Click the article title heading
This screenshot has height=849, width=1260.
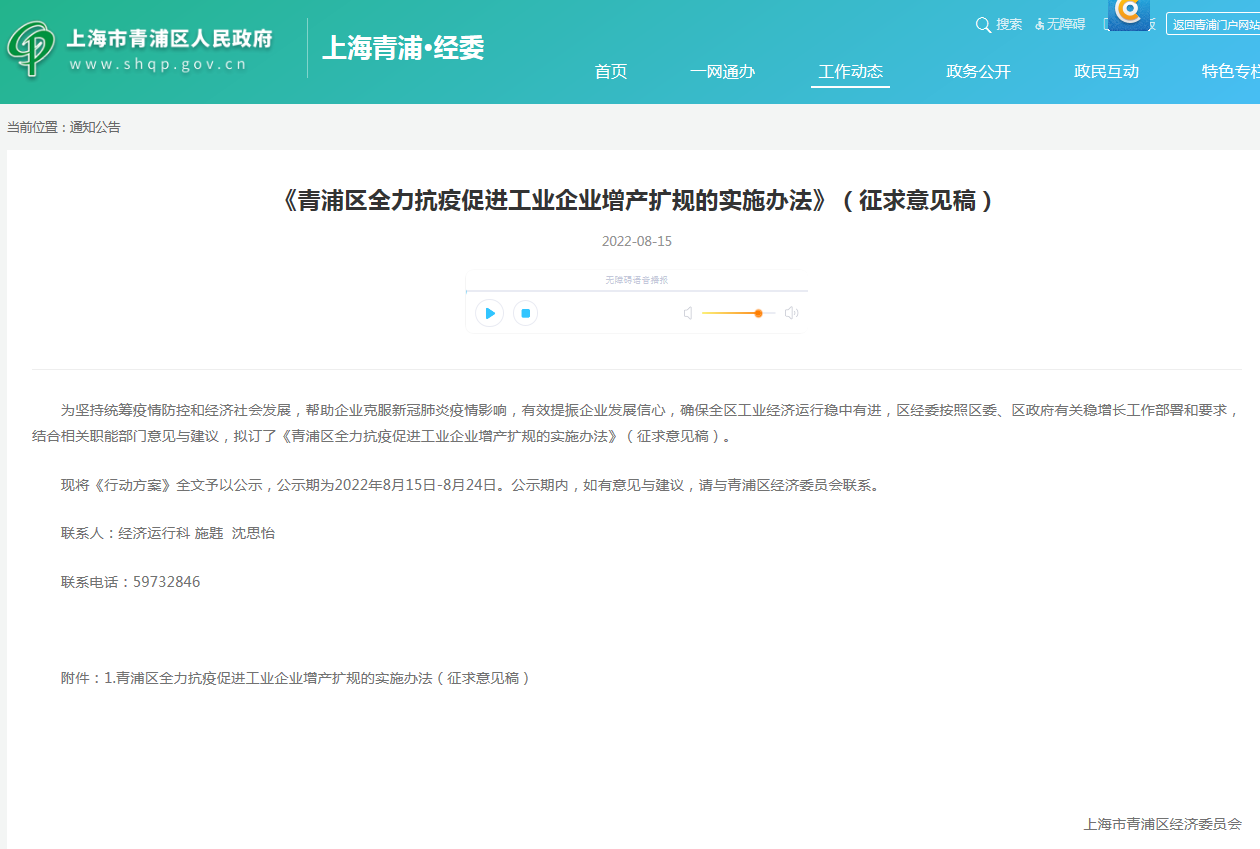[x=636, y=201]
